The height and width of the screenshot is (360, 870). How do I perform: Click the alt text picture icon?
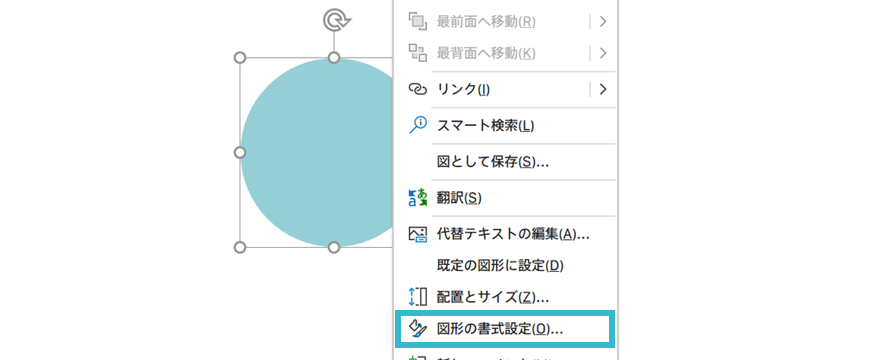click(x=417, y=234)
